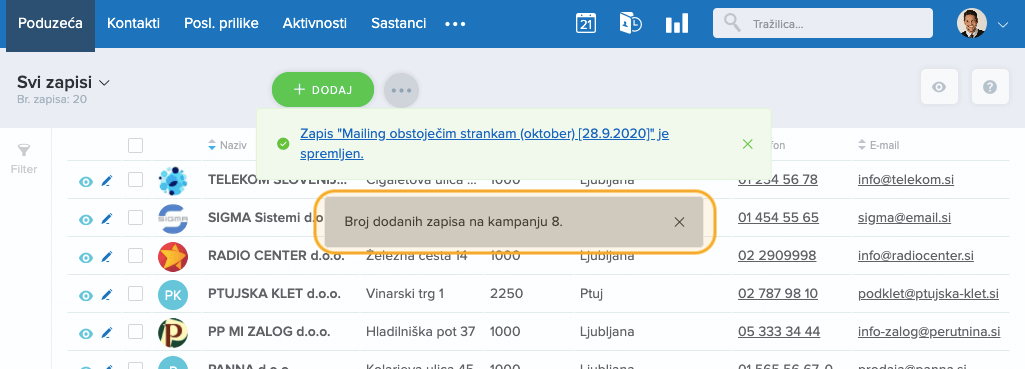This screenshot has width=1025, height=369.
Task: Open the grey three-dots actions button
Action: click(401, 90)
